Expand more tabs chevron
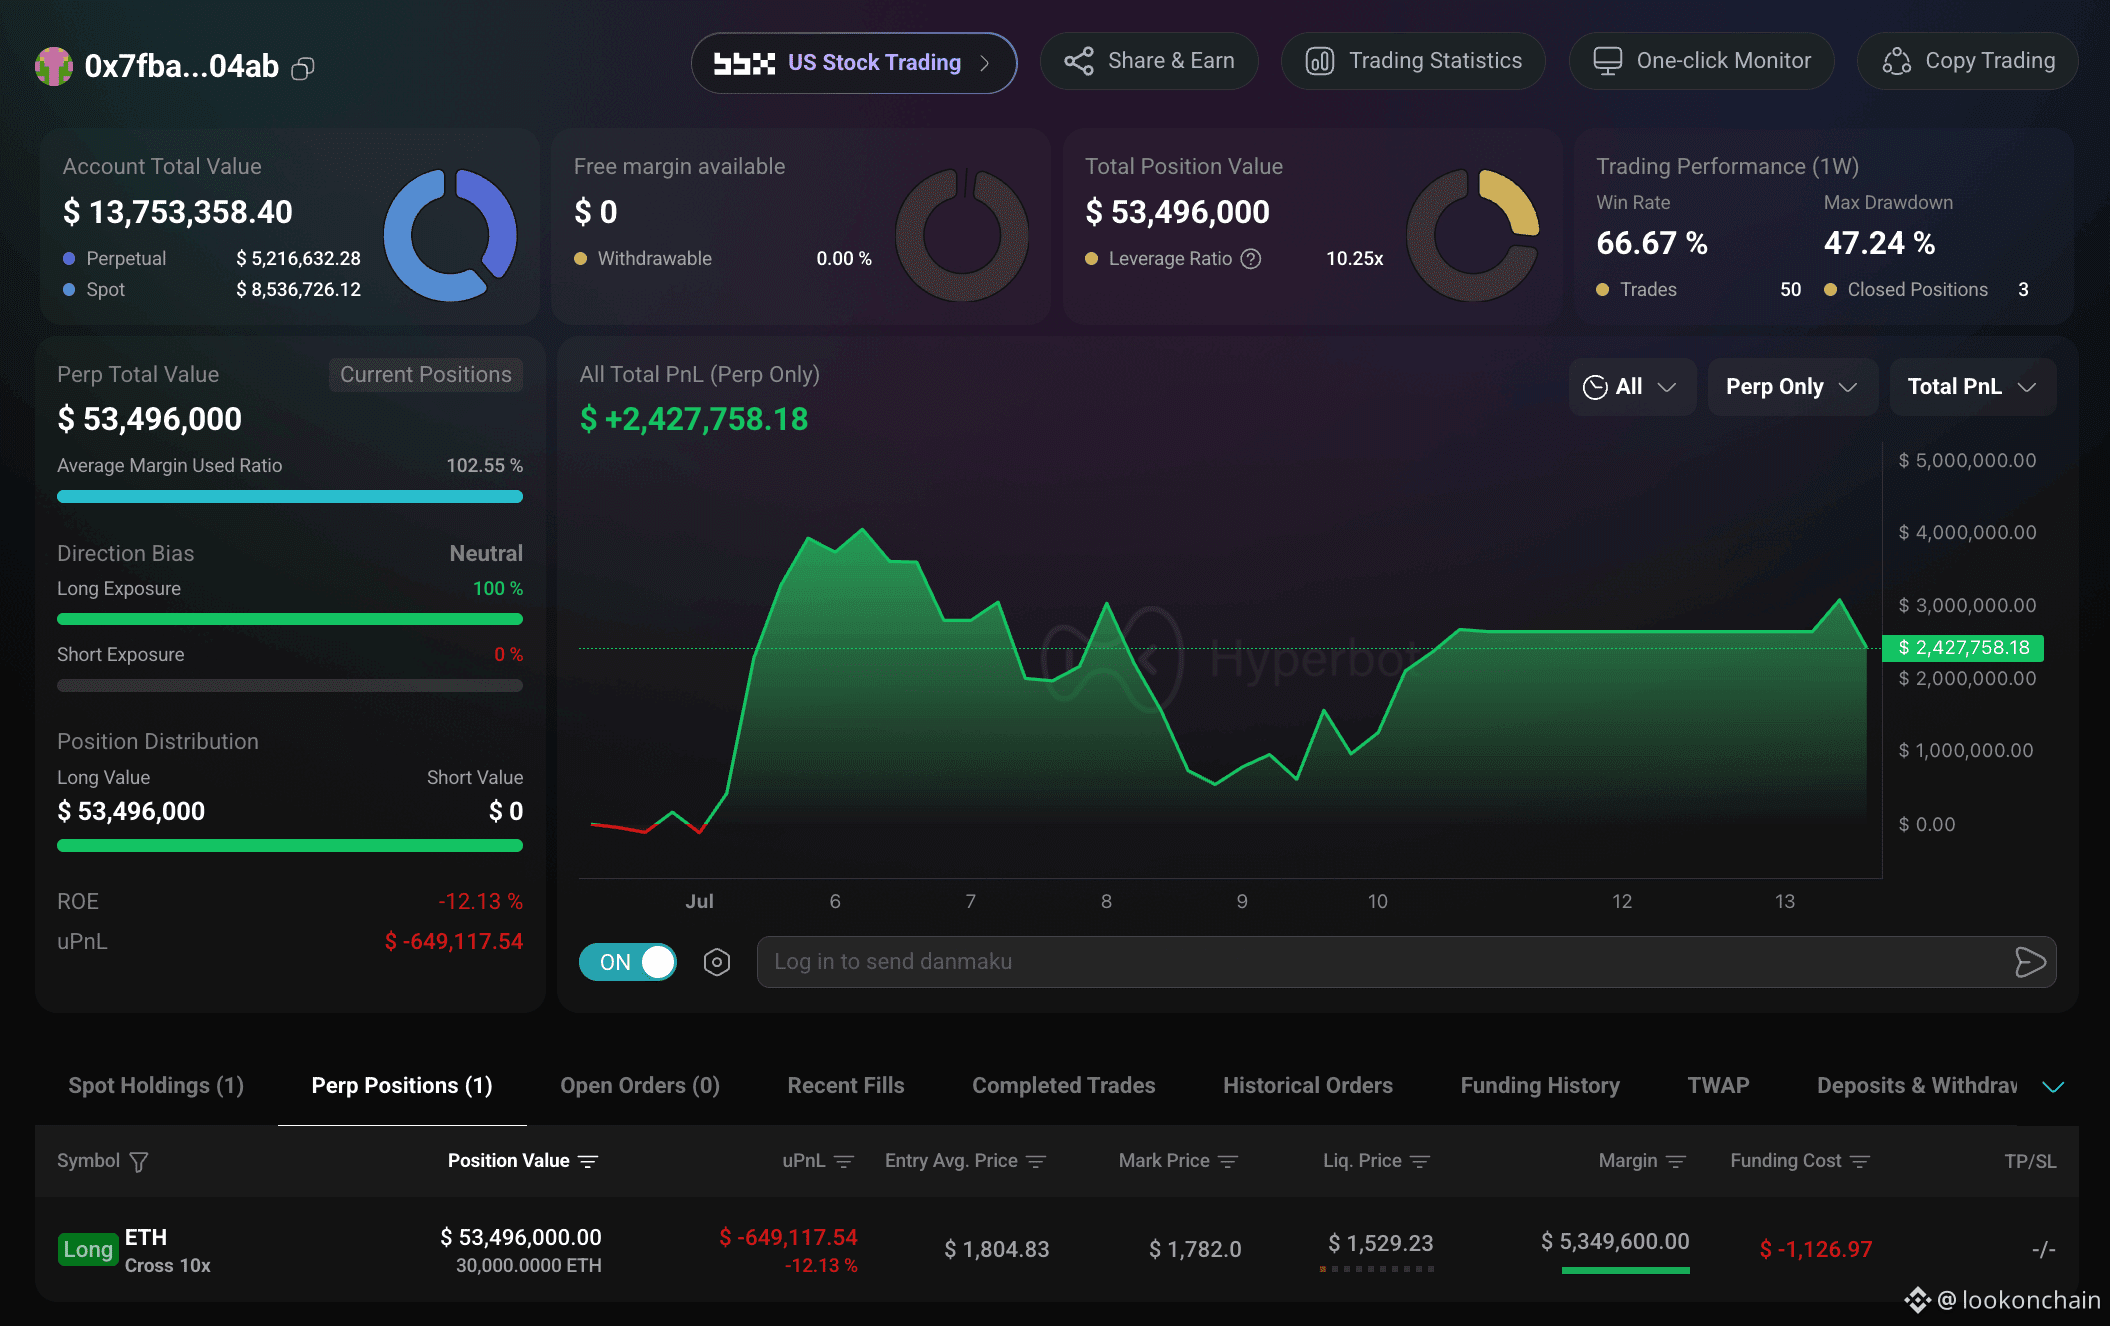This screenshot has height=1326, width=2110. tap(2053, 1087)
